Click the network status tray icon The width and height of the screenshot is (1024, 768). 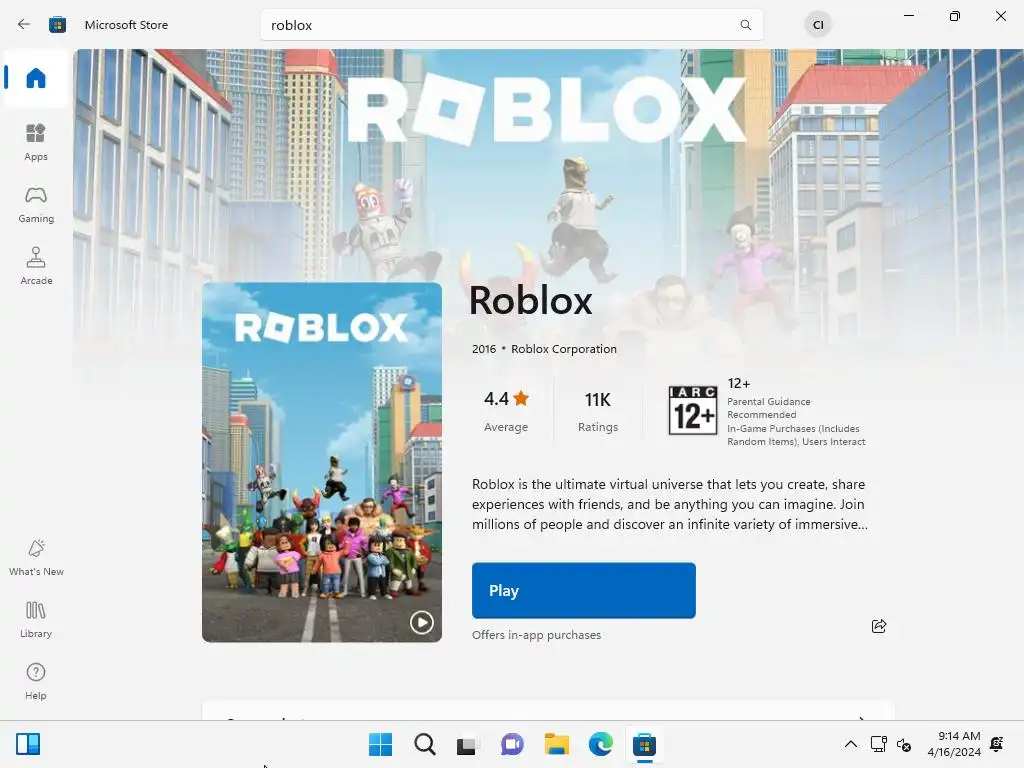(878, 744)
